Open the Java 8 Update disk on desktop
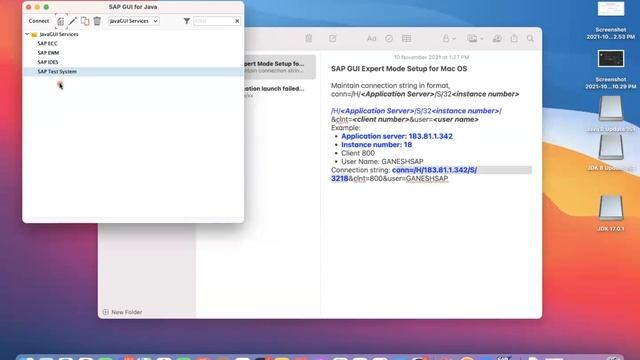 coord(611,114)
